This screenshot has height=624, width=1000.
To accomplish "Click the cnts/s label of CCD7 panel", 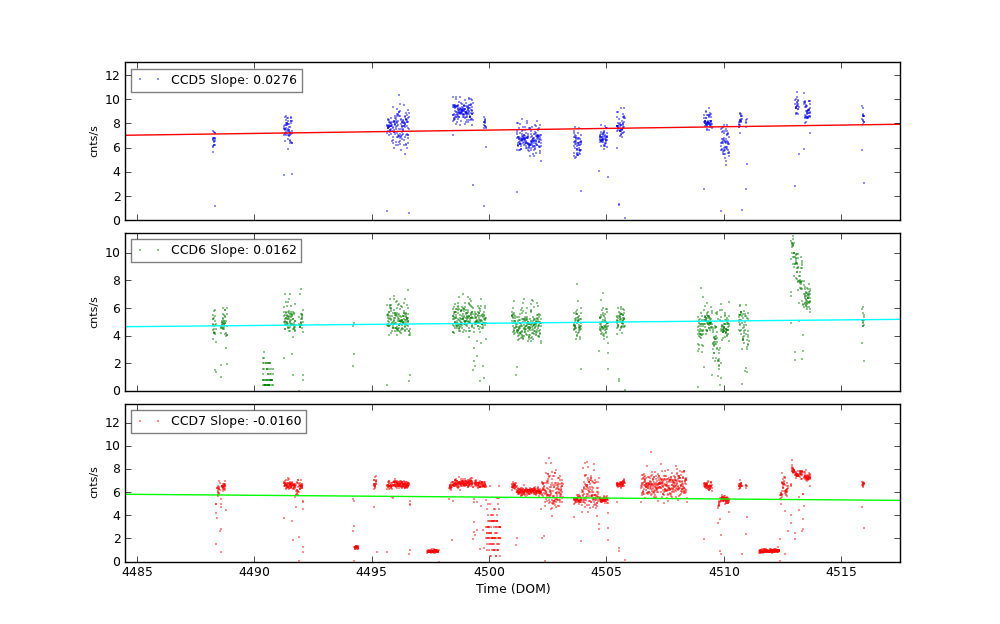I will coord(94,482).
